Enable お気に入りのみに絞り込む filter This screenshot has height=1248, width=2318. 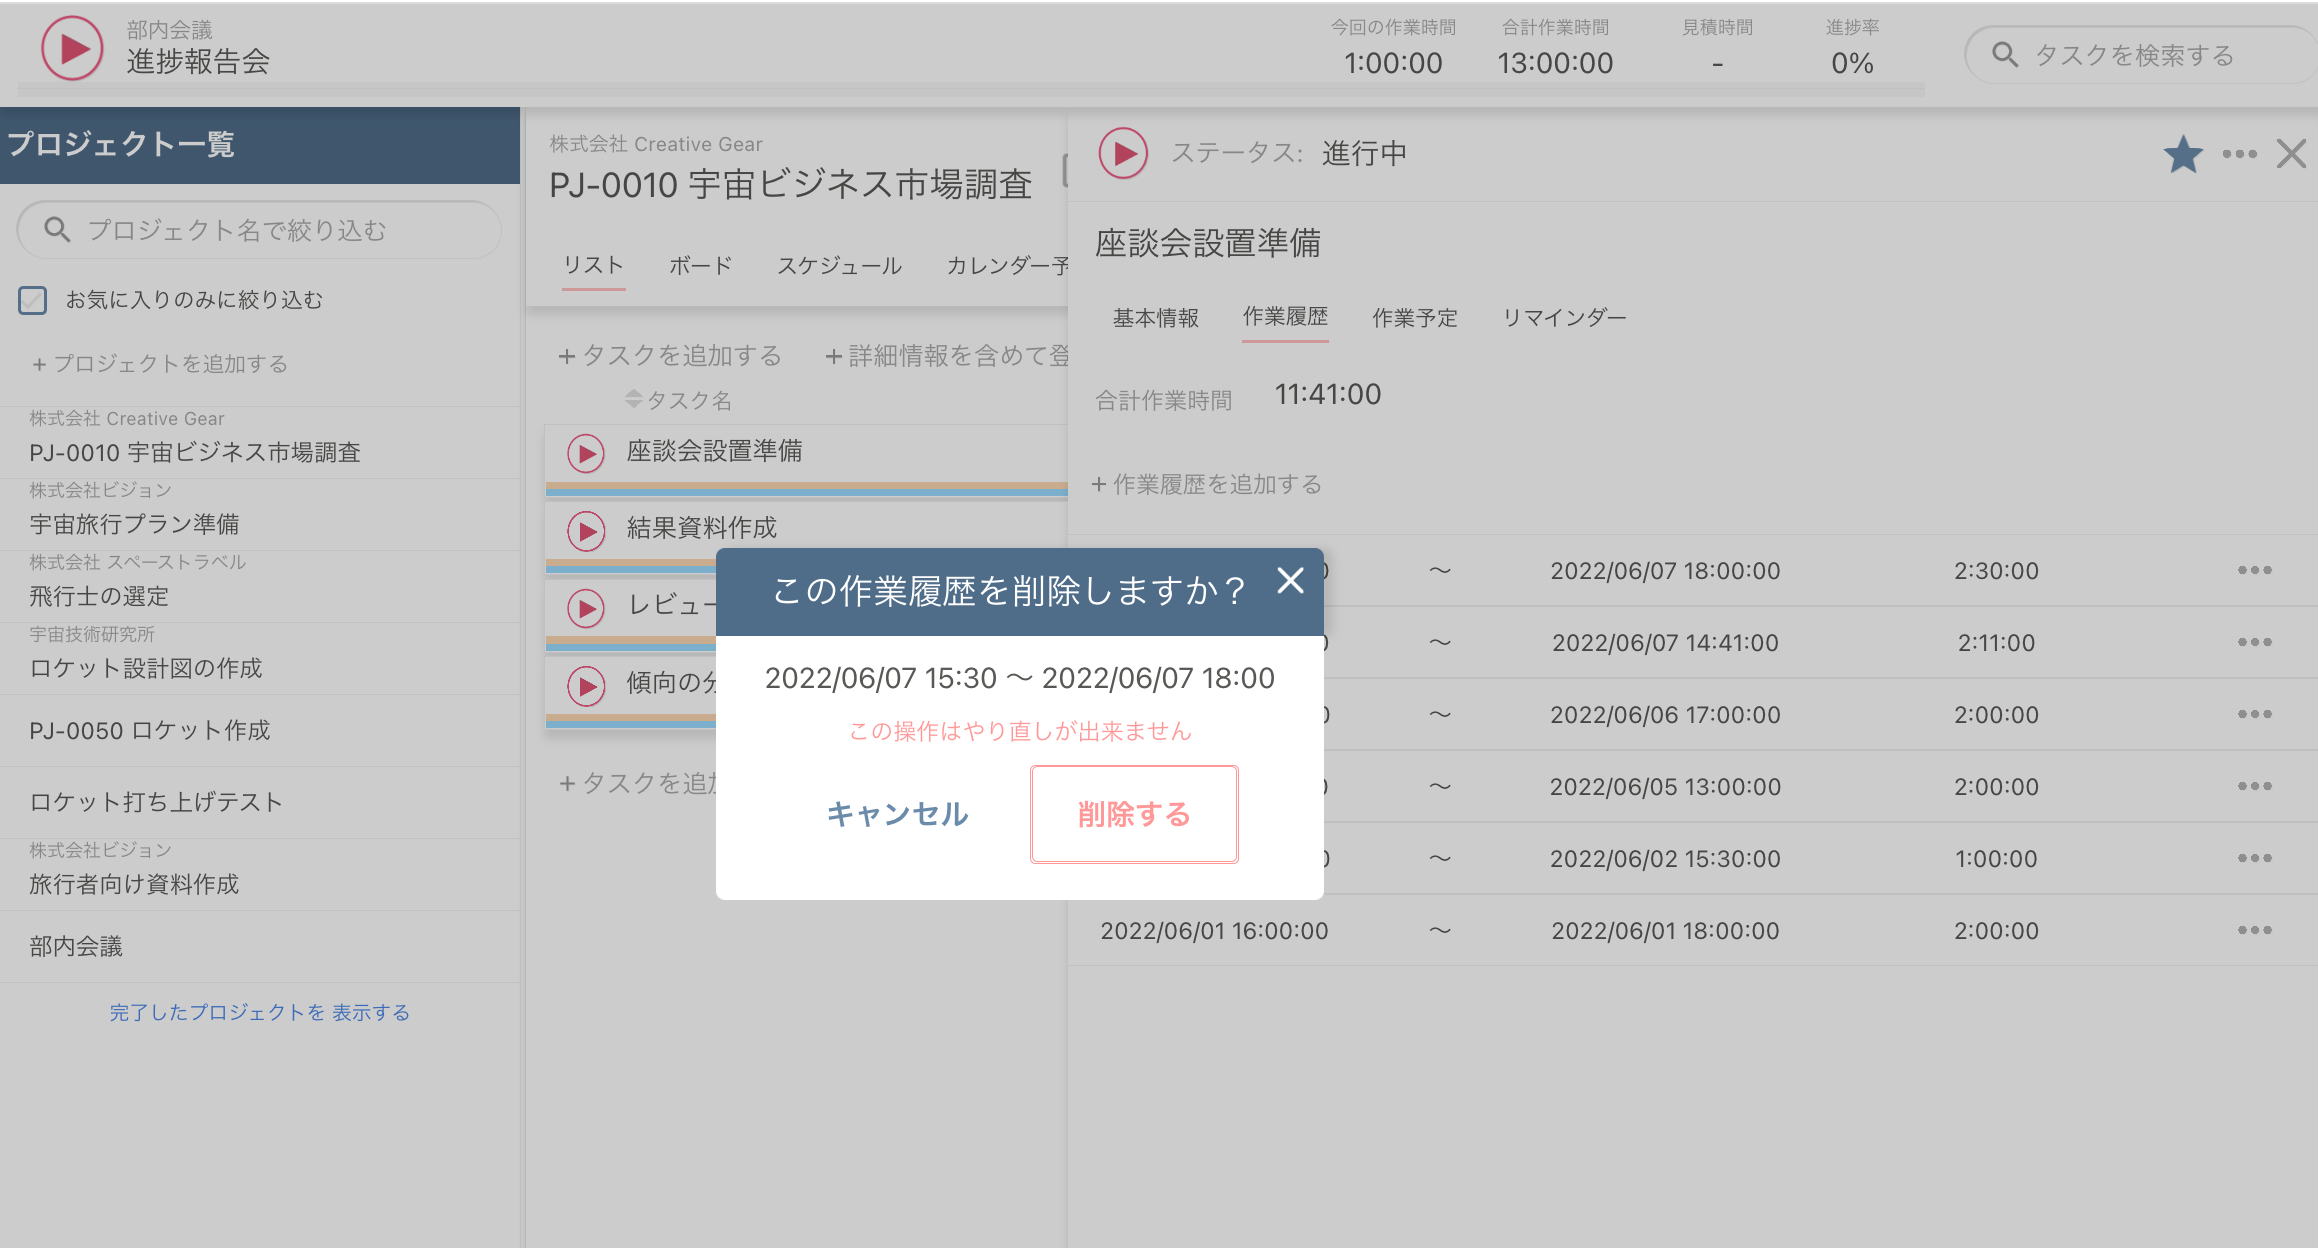(x=33, y=298)
